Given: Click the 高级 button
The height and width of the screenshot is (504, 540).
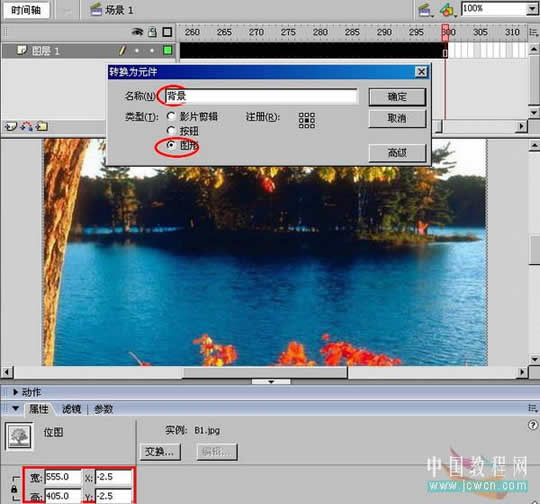Looking at the screenshot, I should pyautogui.click(x=397, y=152).
